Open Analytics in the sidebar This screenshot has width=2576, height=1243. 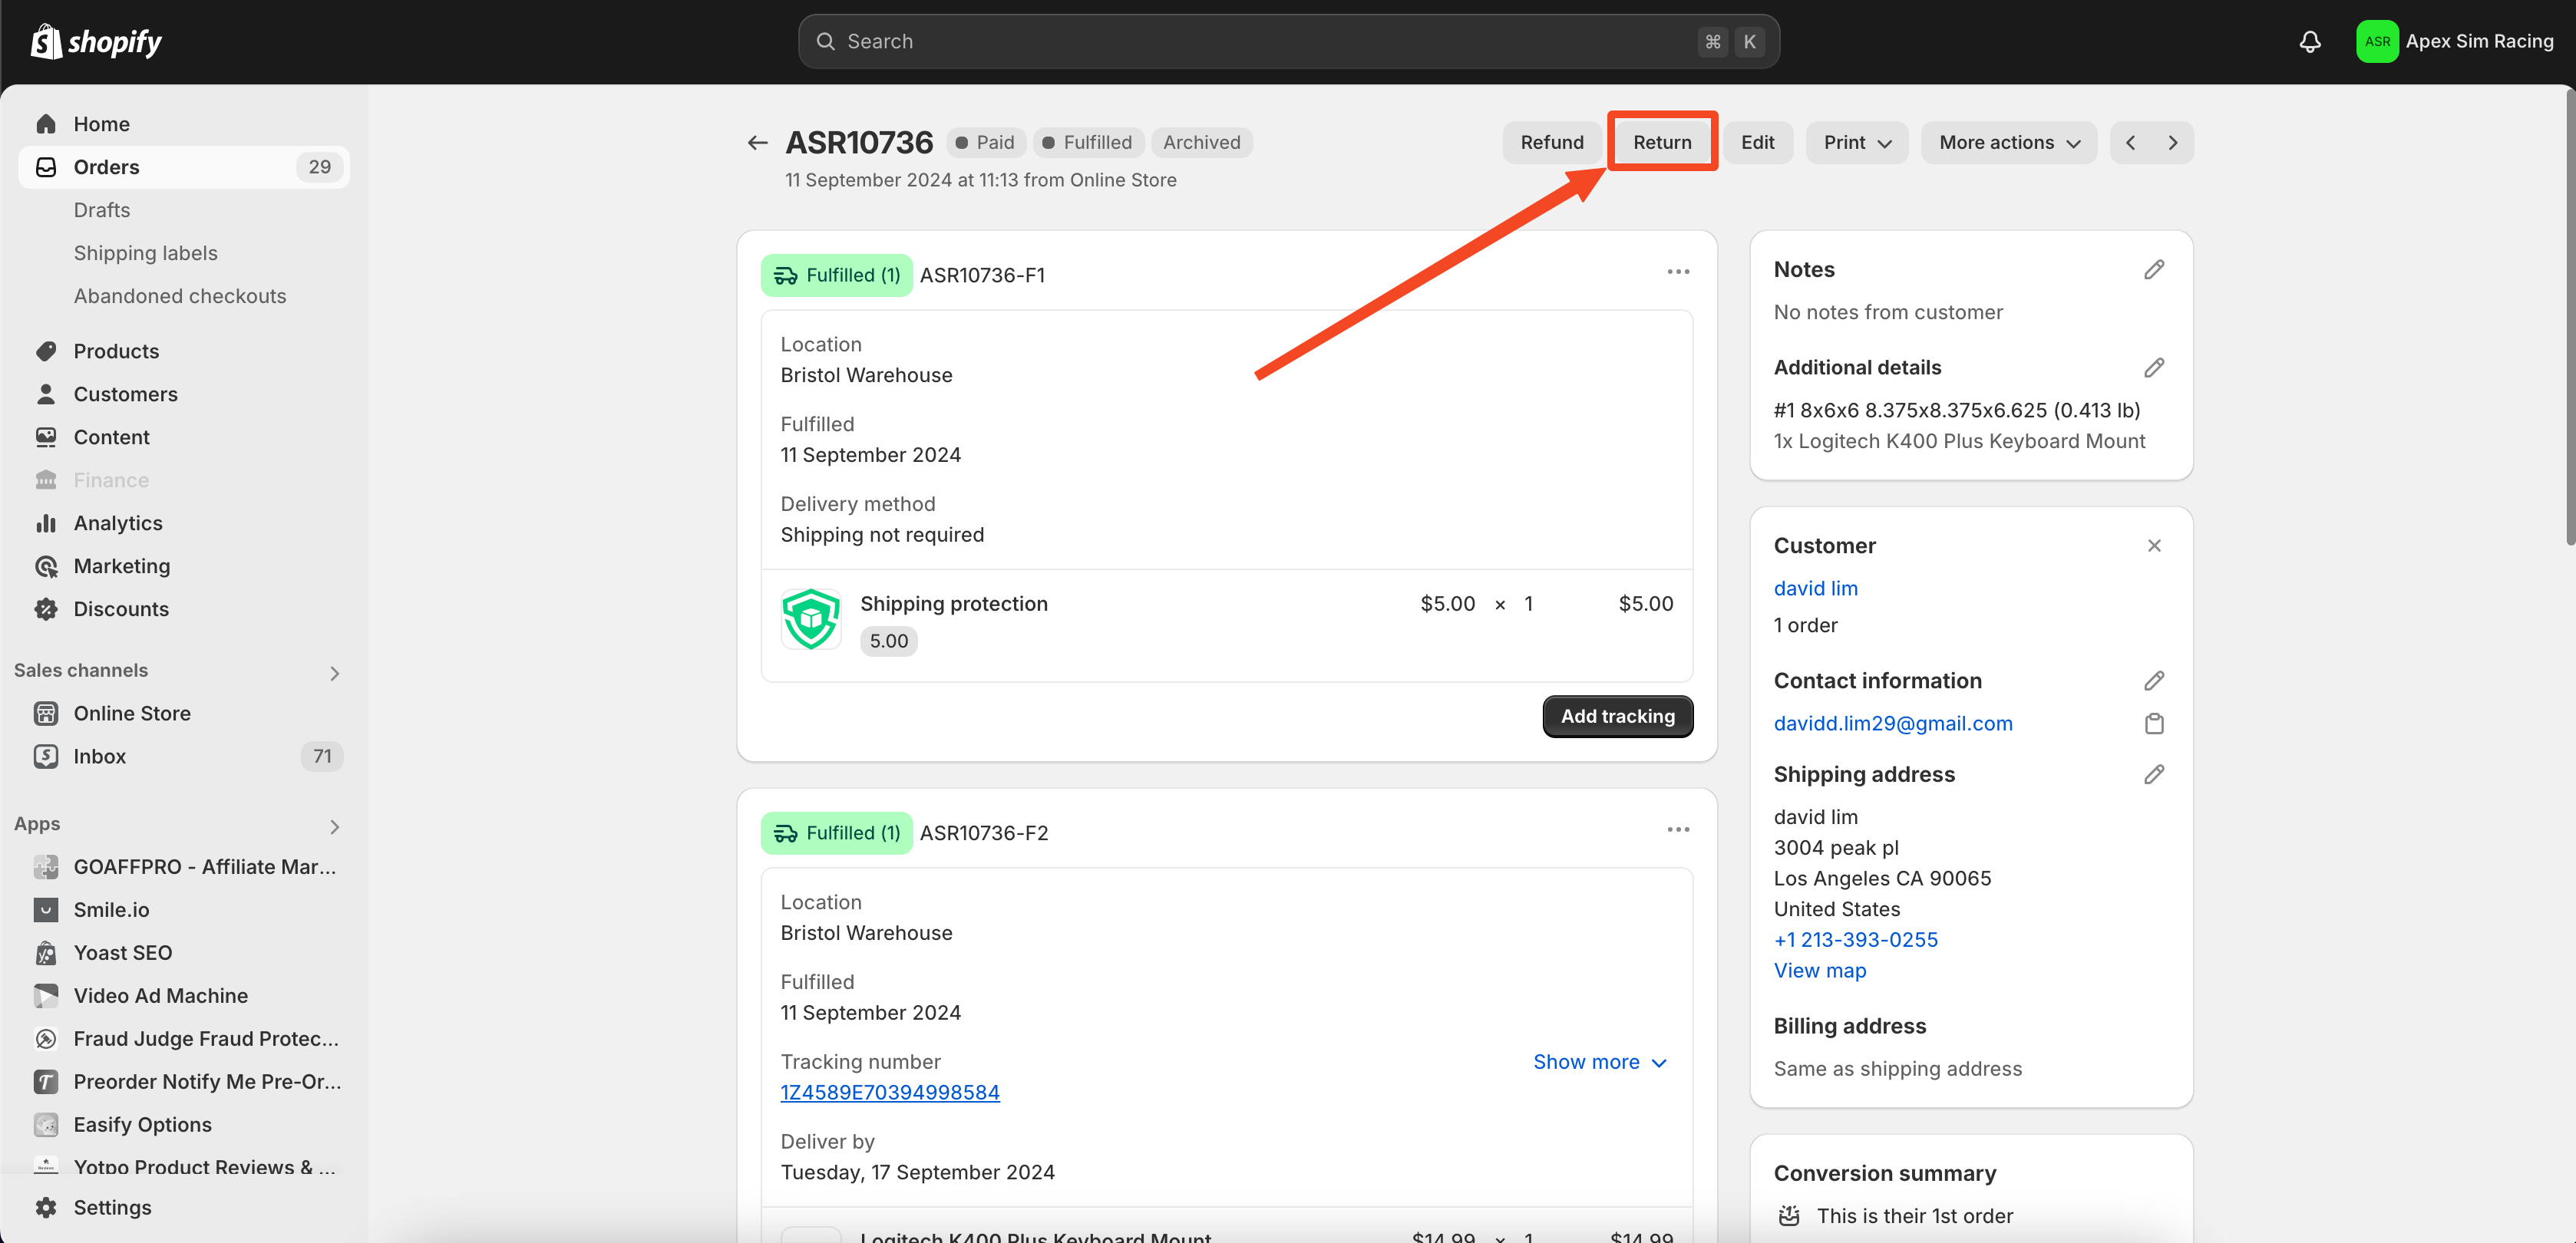117,523
